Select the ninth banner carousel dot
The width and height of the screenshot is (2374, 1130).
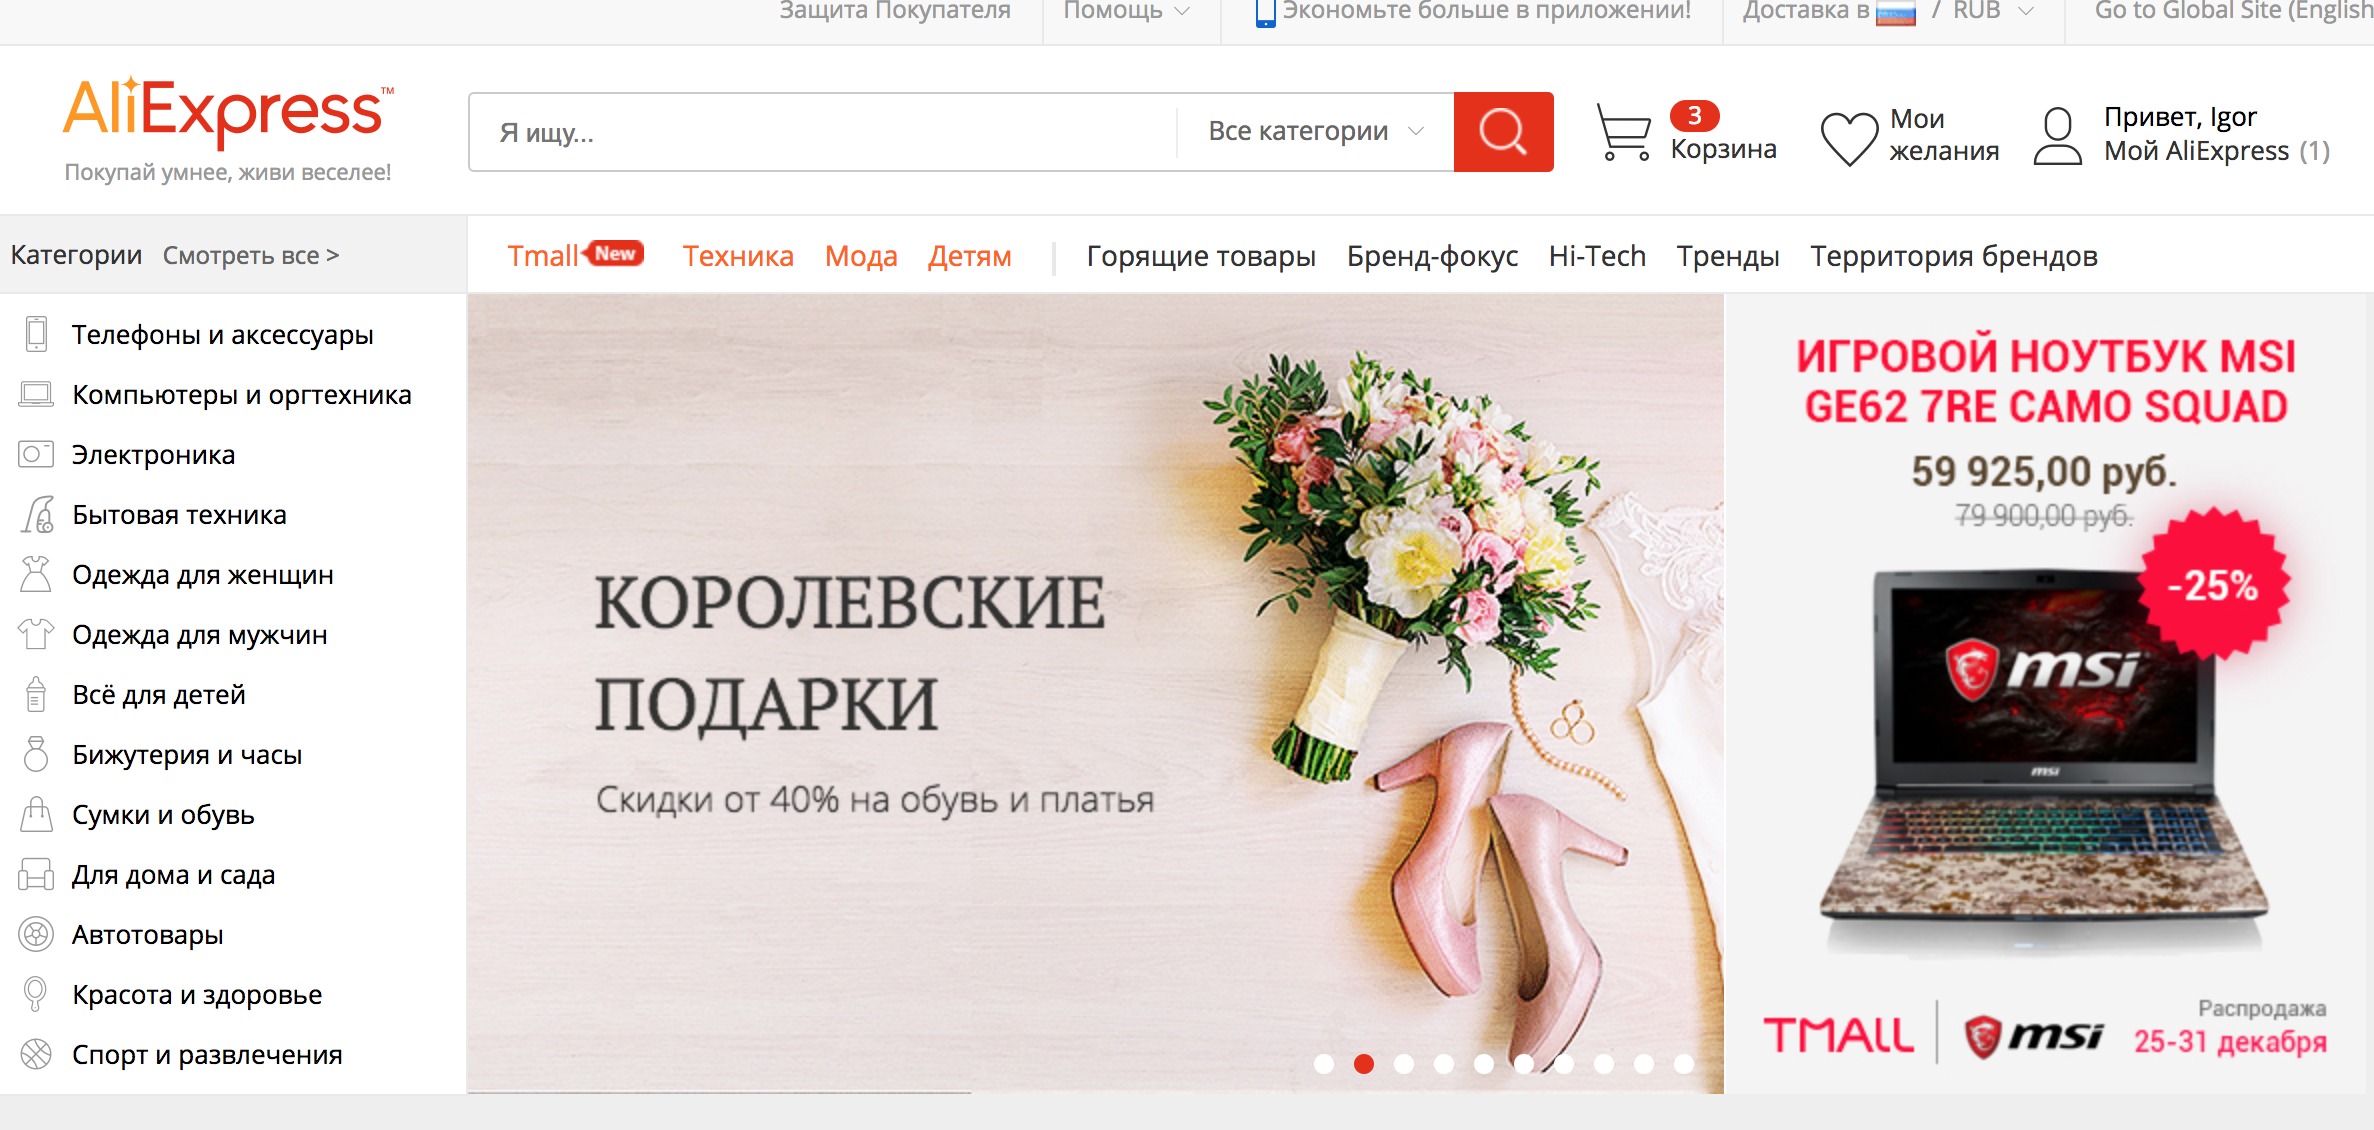(1644, 1064)
